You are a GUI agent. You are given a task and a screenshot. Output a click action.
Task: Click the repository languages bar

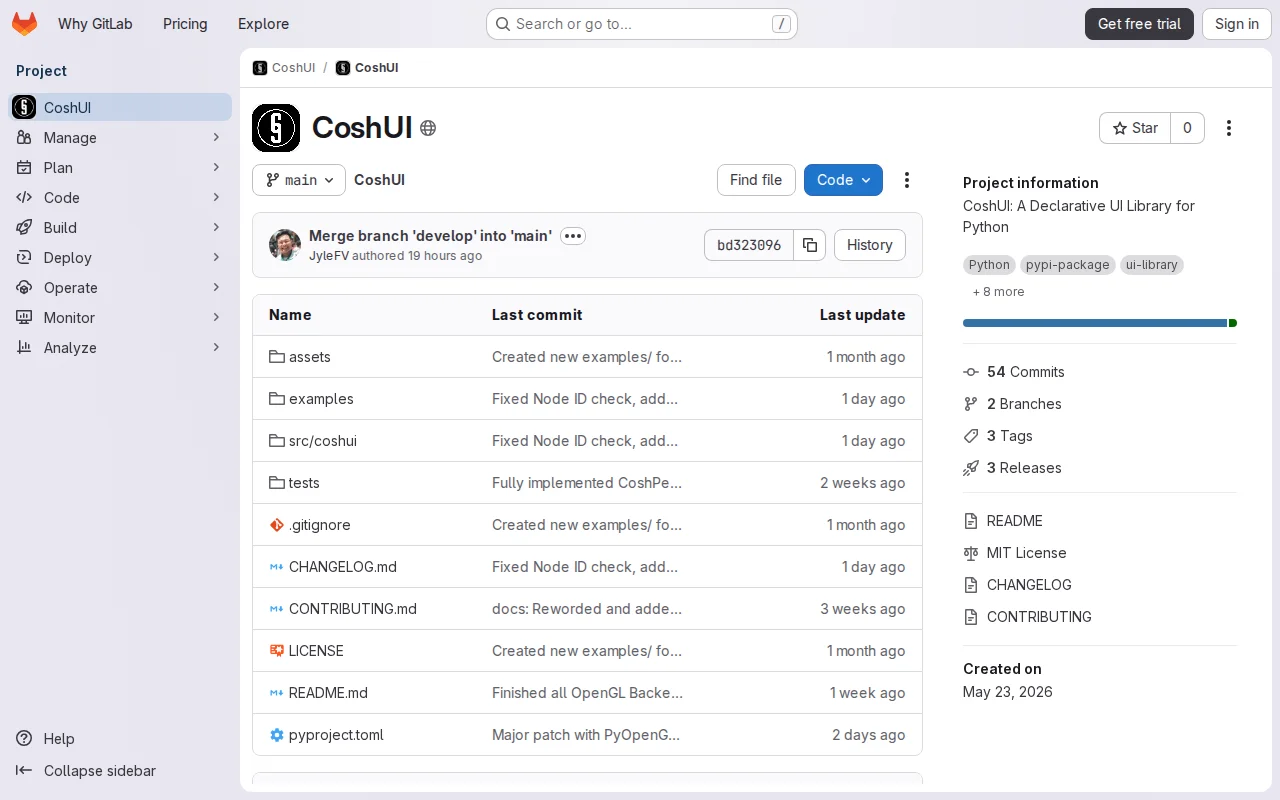[1100, 323]
